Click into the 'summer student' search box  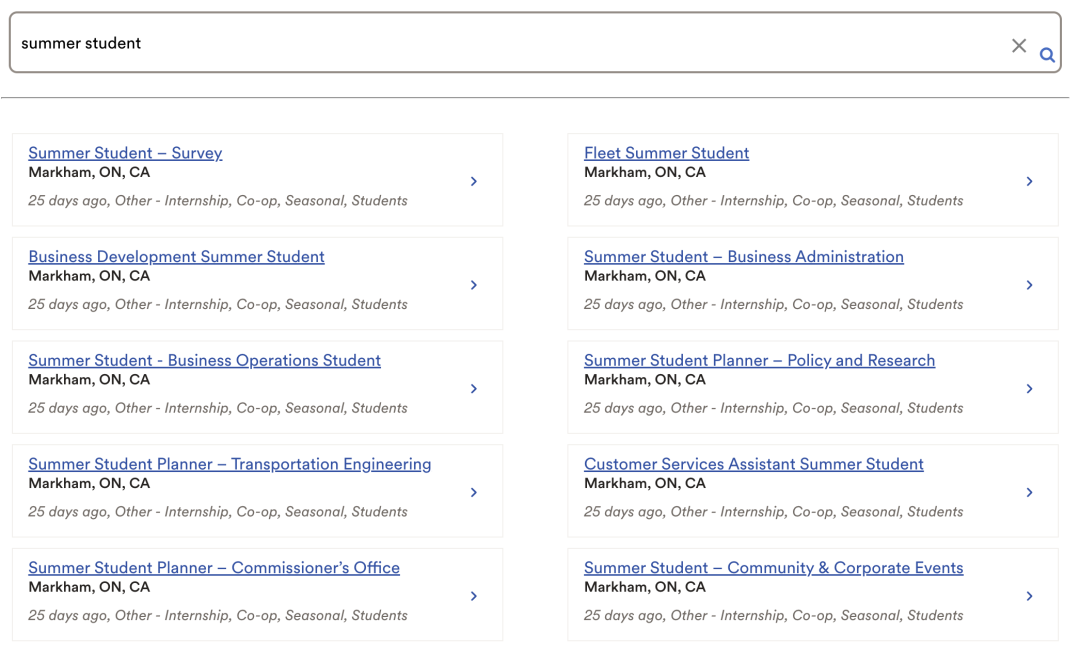[x=500, y=43]
